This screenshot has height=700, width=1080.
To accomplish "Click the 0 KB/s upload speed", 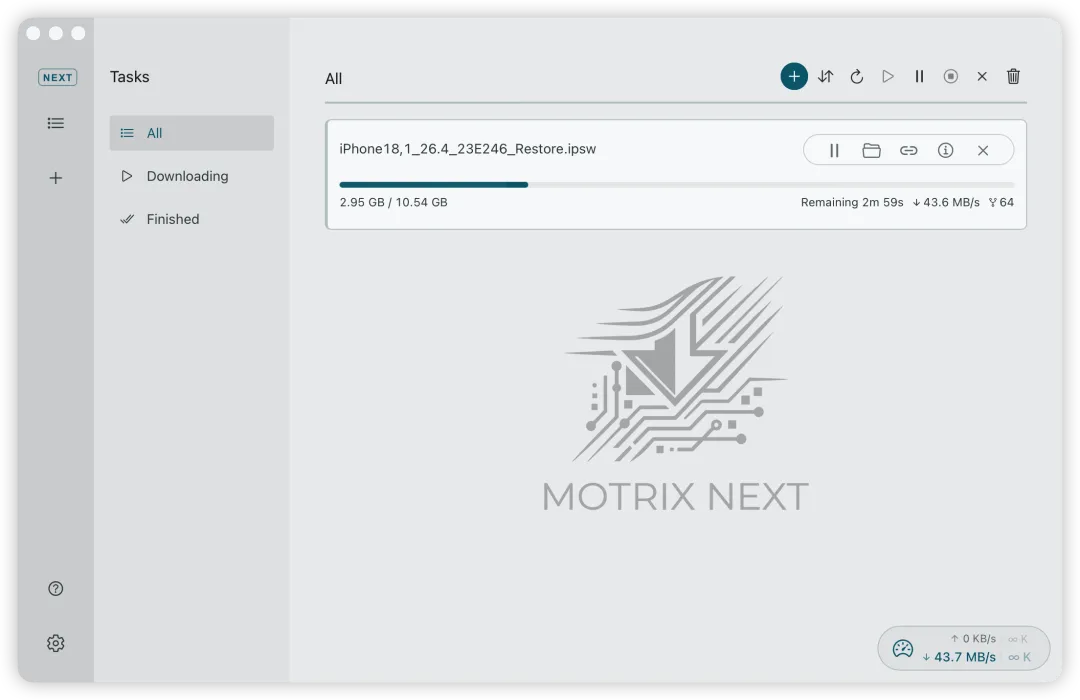I will click(x=973, y=639).
